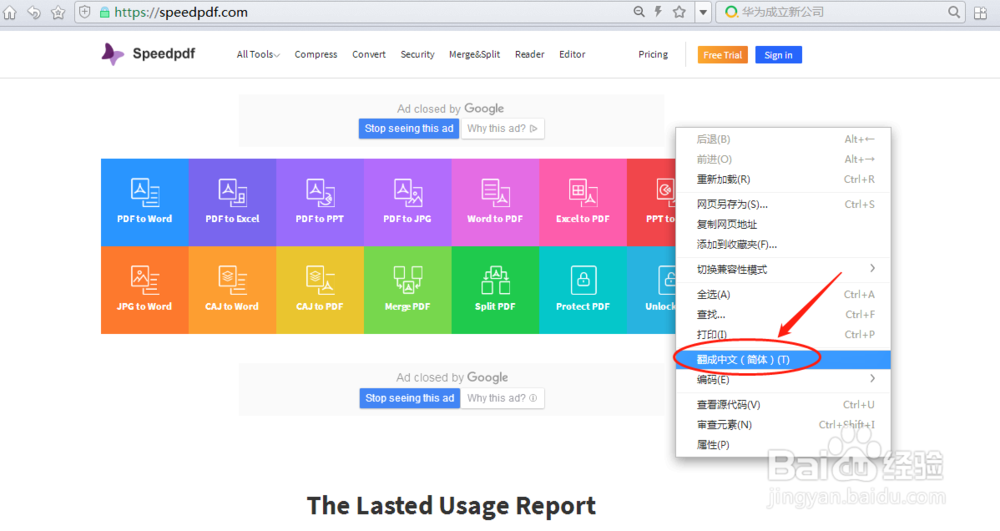Image resolution: width=1000 pixels, height=531 pixels.
Task: Expand the All Tools menu
Action: (258, 55)
